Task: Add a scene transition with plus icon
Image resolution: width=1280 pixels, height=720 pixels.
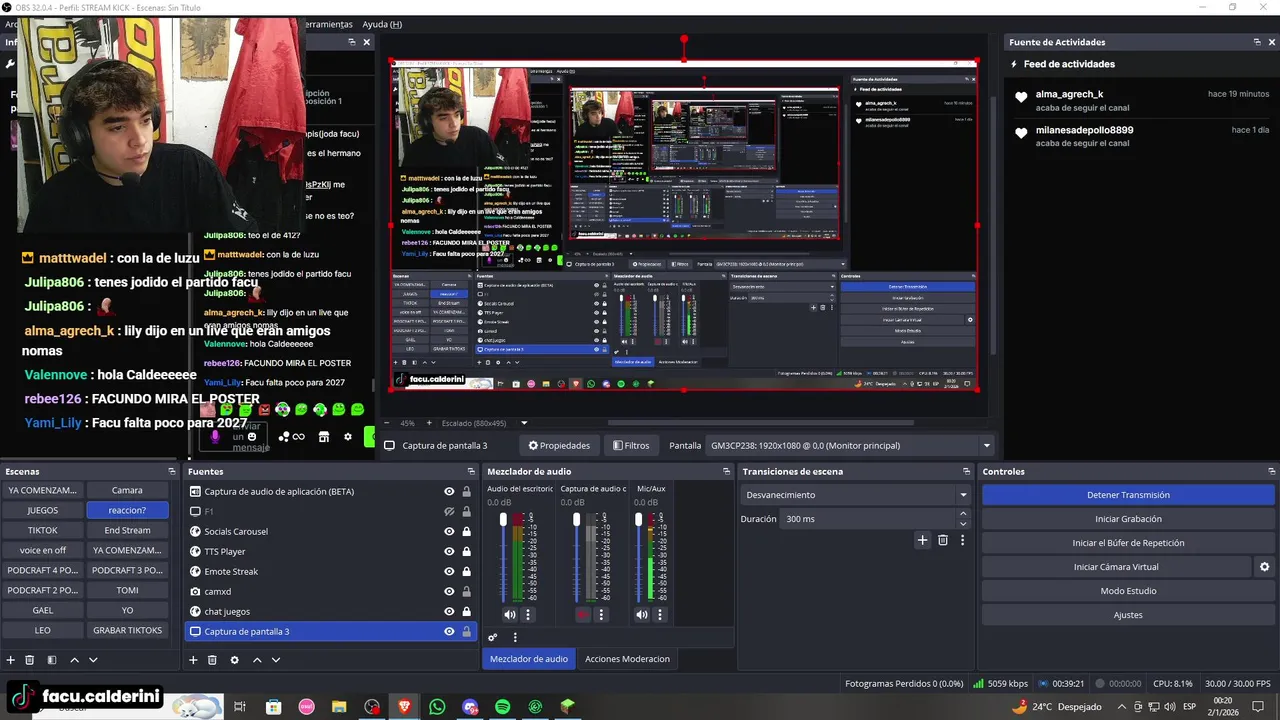Action: [922, 540]
